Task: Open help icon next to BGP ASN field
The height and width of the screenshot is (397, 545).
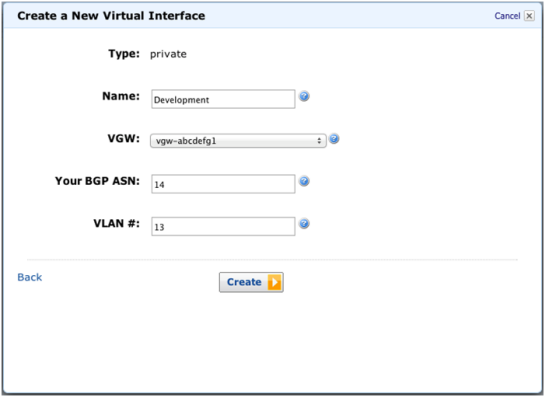Action: point(304,181)
